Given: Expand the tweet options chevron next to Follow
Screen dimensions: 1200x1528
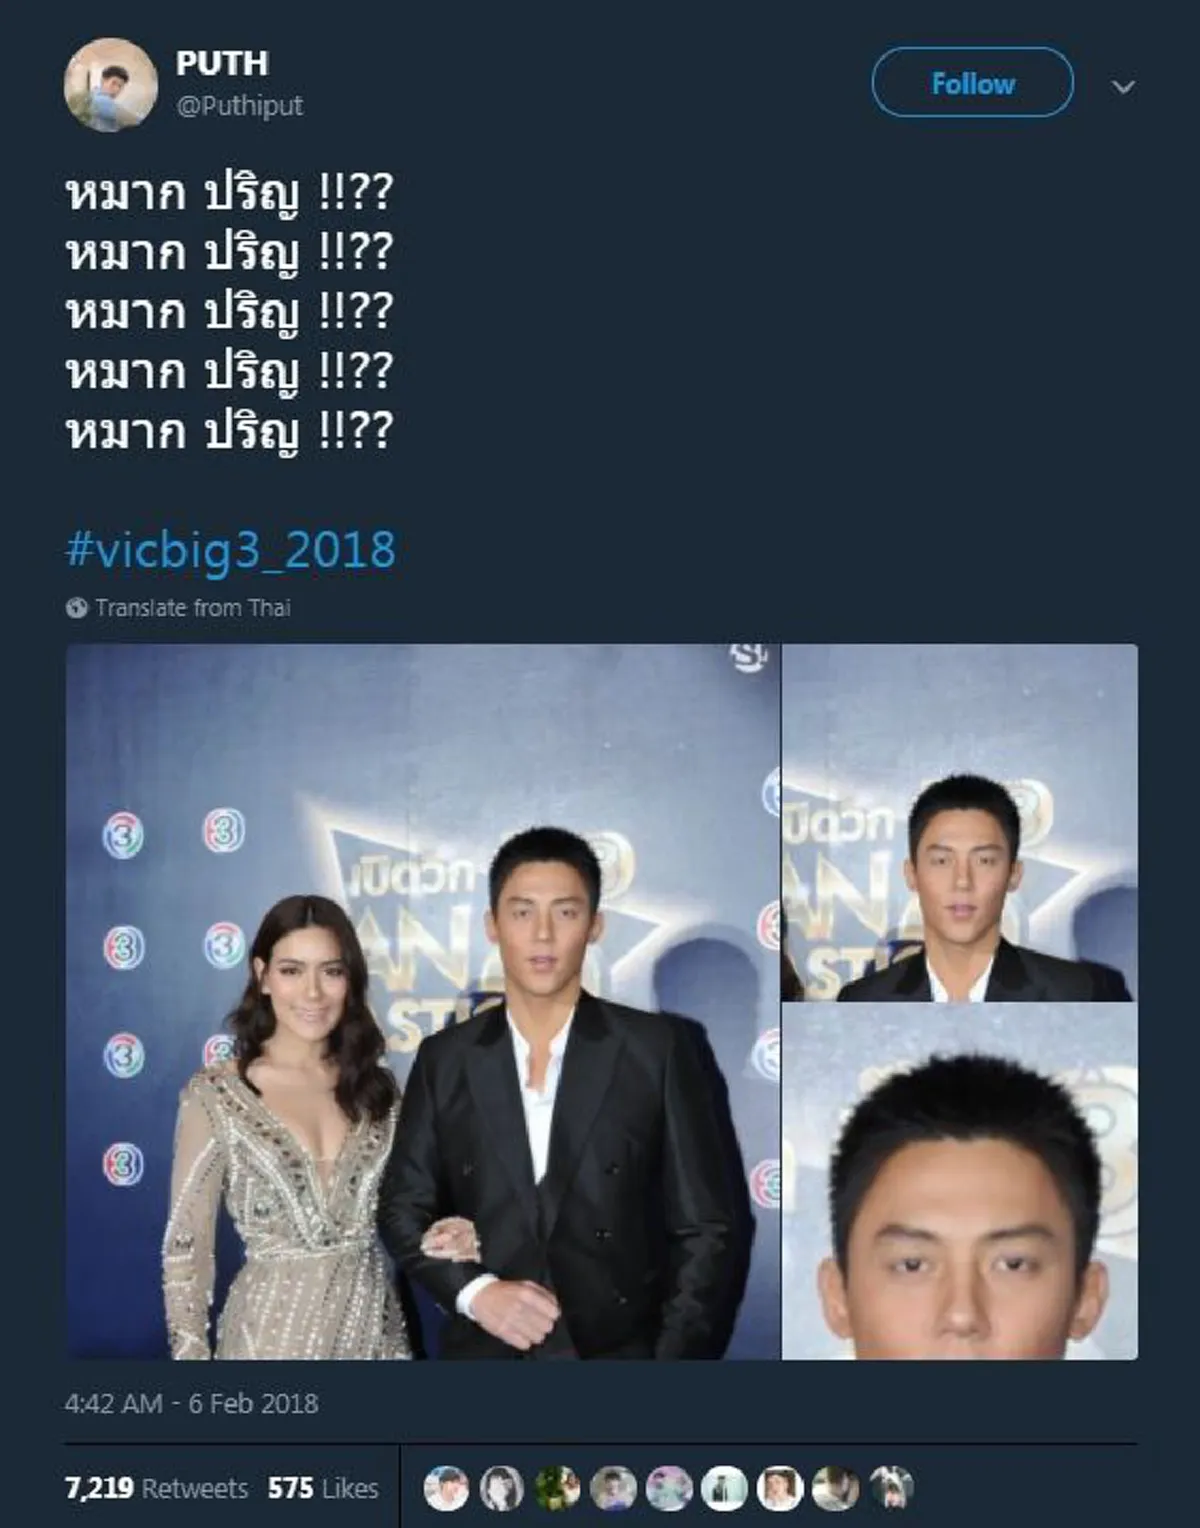Looking at the screenshot, I should coord(1123,87).
